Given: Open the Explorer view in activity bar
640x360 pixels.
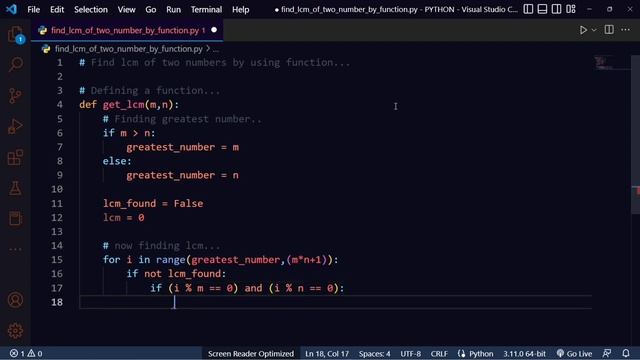Looking at the screenshot, I should 16,34.
